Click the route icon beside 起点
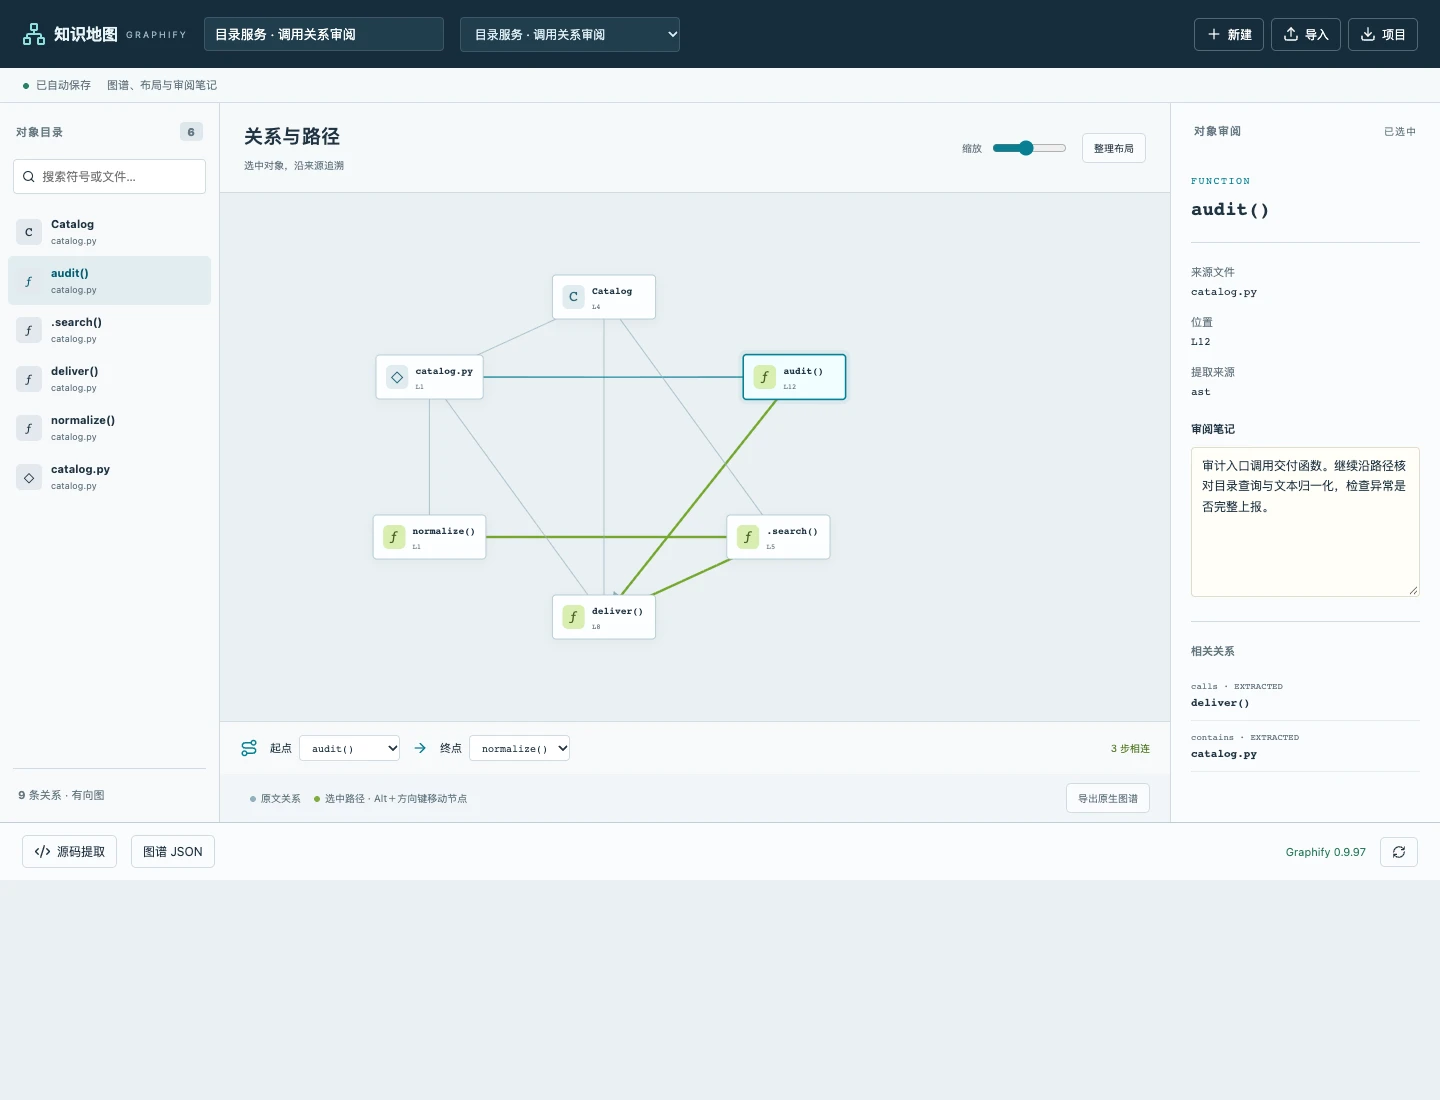Screen dimensions: 1440x1100 point(249,748)
